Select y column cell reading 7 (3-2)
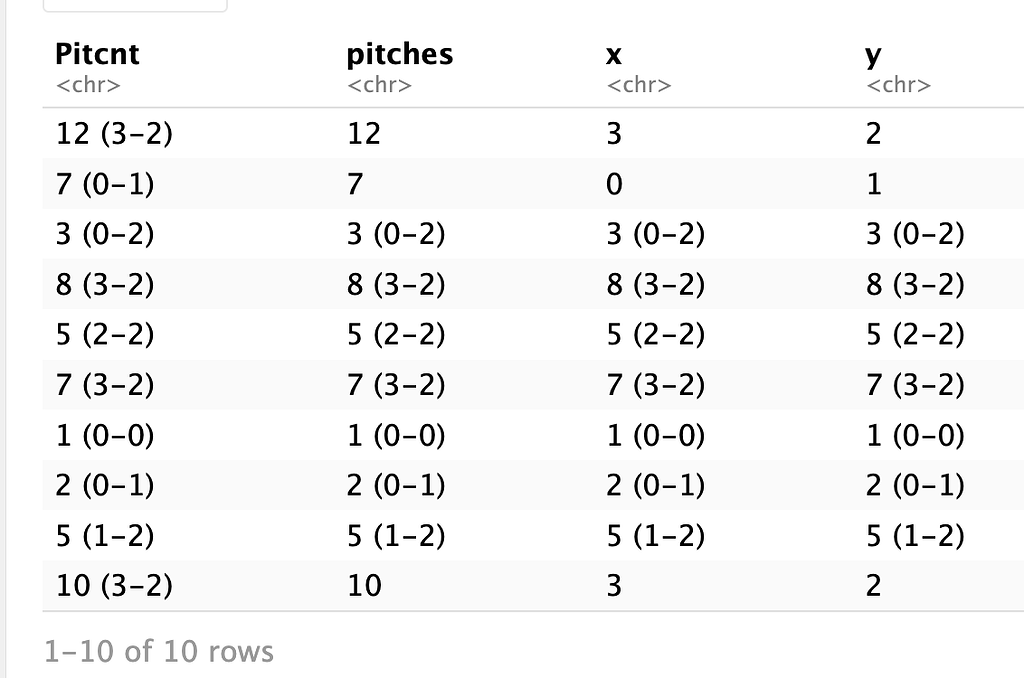 (915, 385)
